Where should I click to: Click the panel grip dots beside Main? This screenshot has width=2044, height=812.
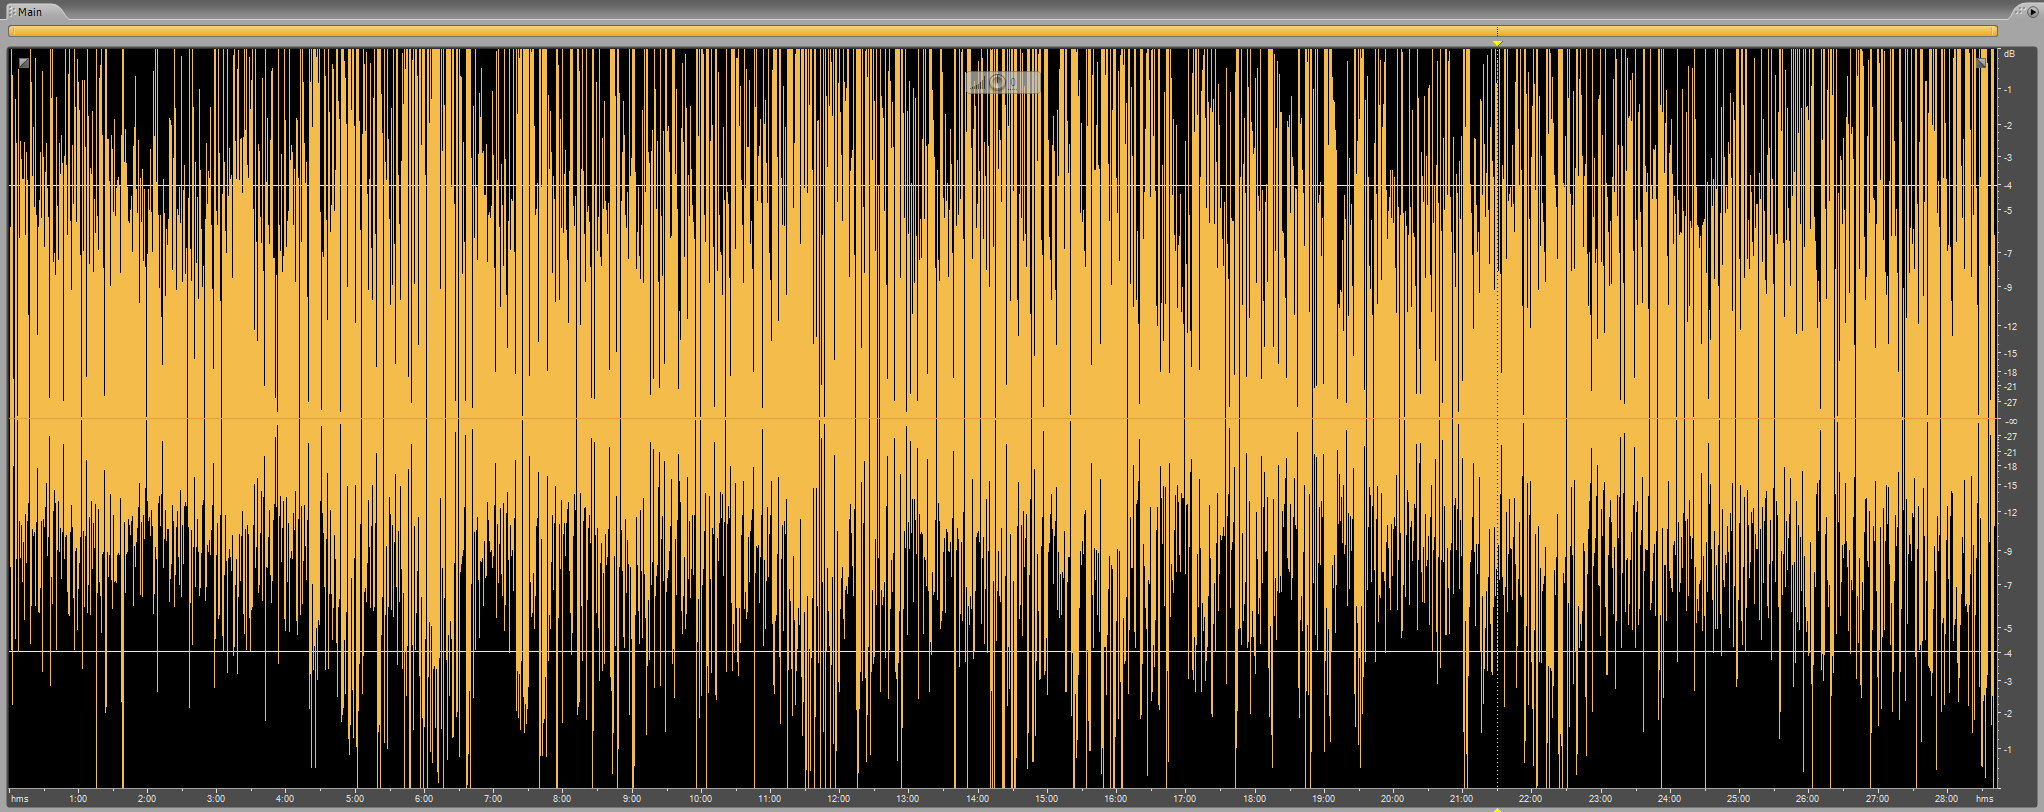pos(11,11)
